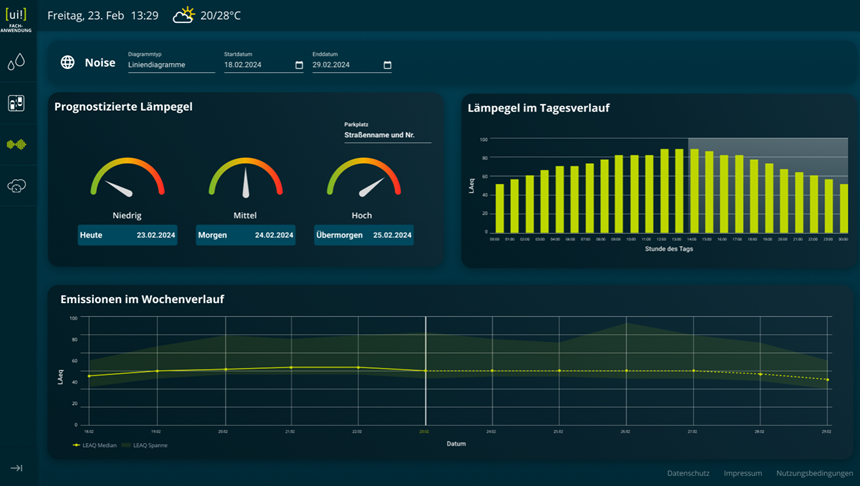The height and width of the screenshot is (486, 860).
Task: Open the Diagrammtyp dropdown
Action: pyautogui.click(x=171, y=65)
